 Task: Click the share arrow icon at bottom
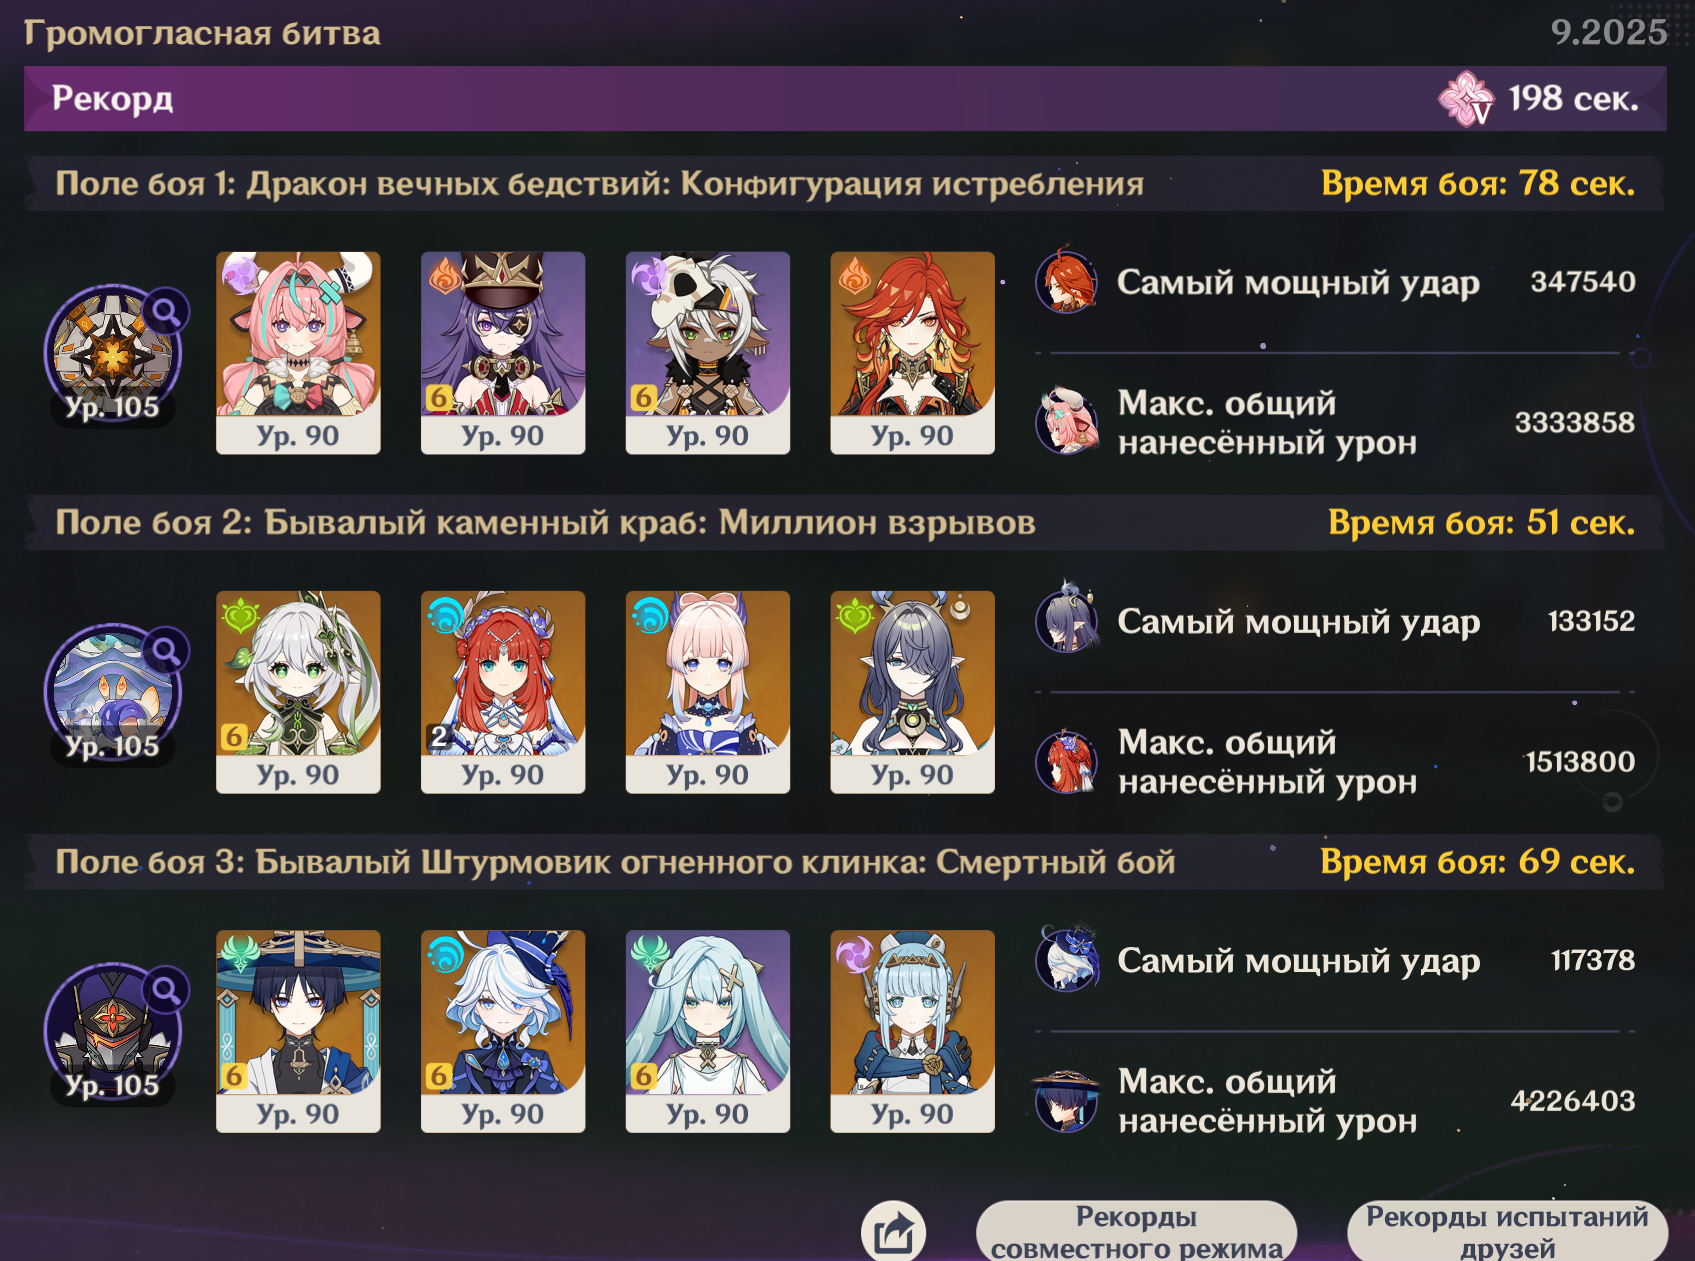[x=894, y=1231]
